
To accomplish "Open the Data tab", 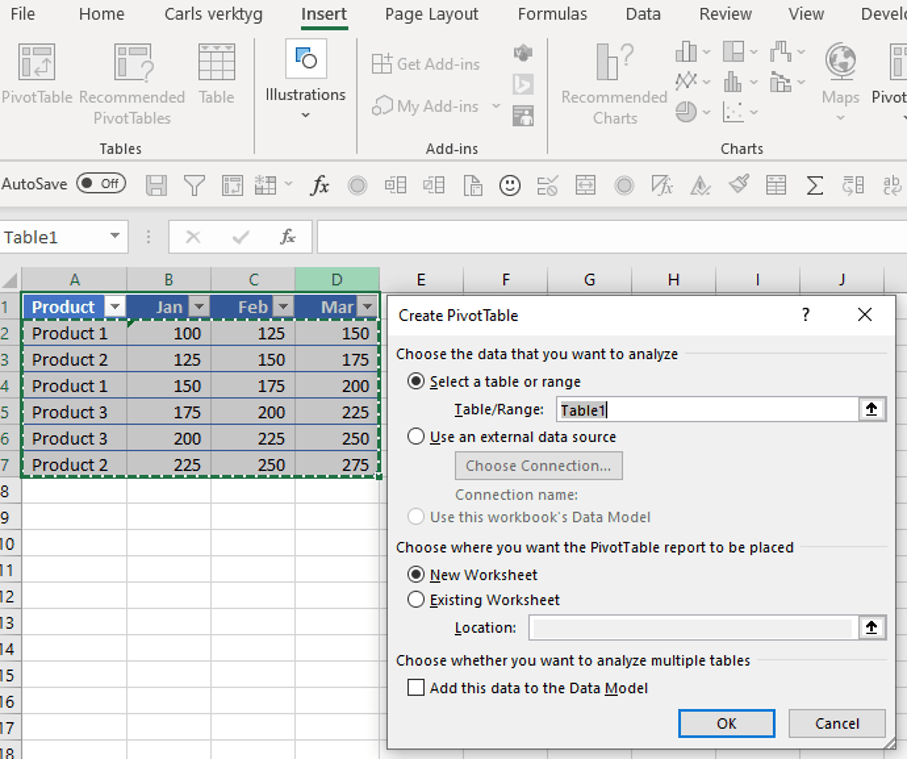I will (643, 14).
